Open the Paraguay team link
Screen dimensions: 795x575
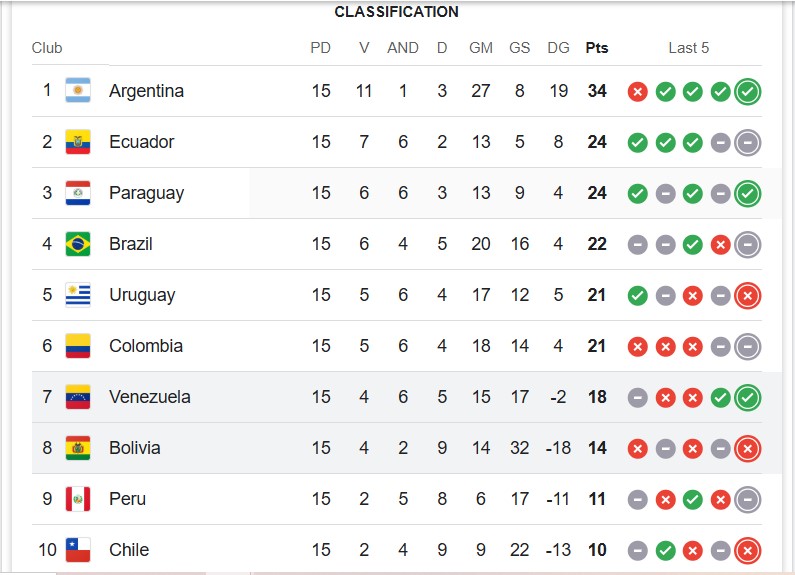147,193
